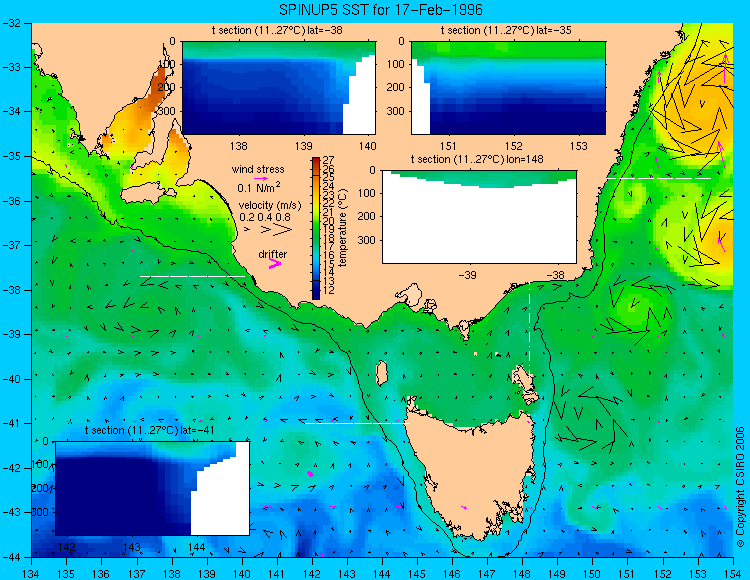
Task: Click the white dashed section line at latitude -35
Action: (659, 178)
